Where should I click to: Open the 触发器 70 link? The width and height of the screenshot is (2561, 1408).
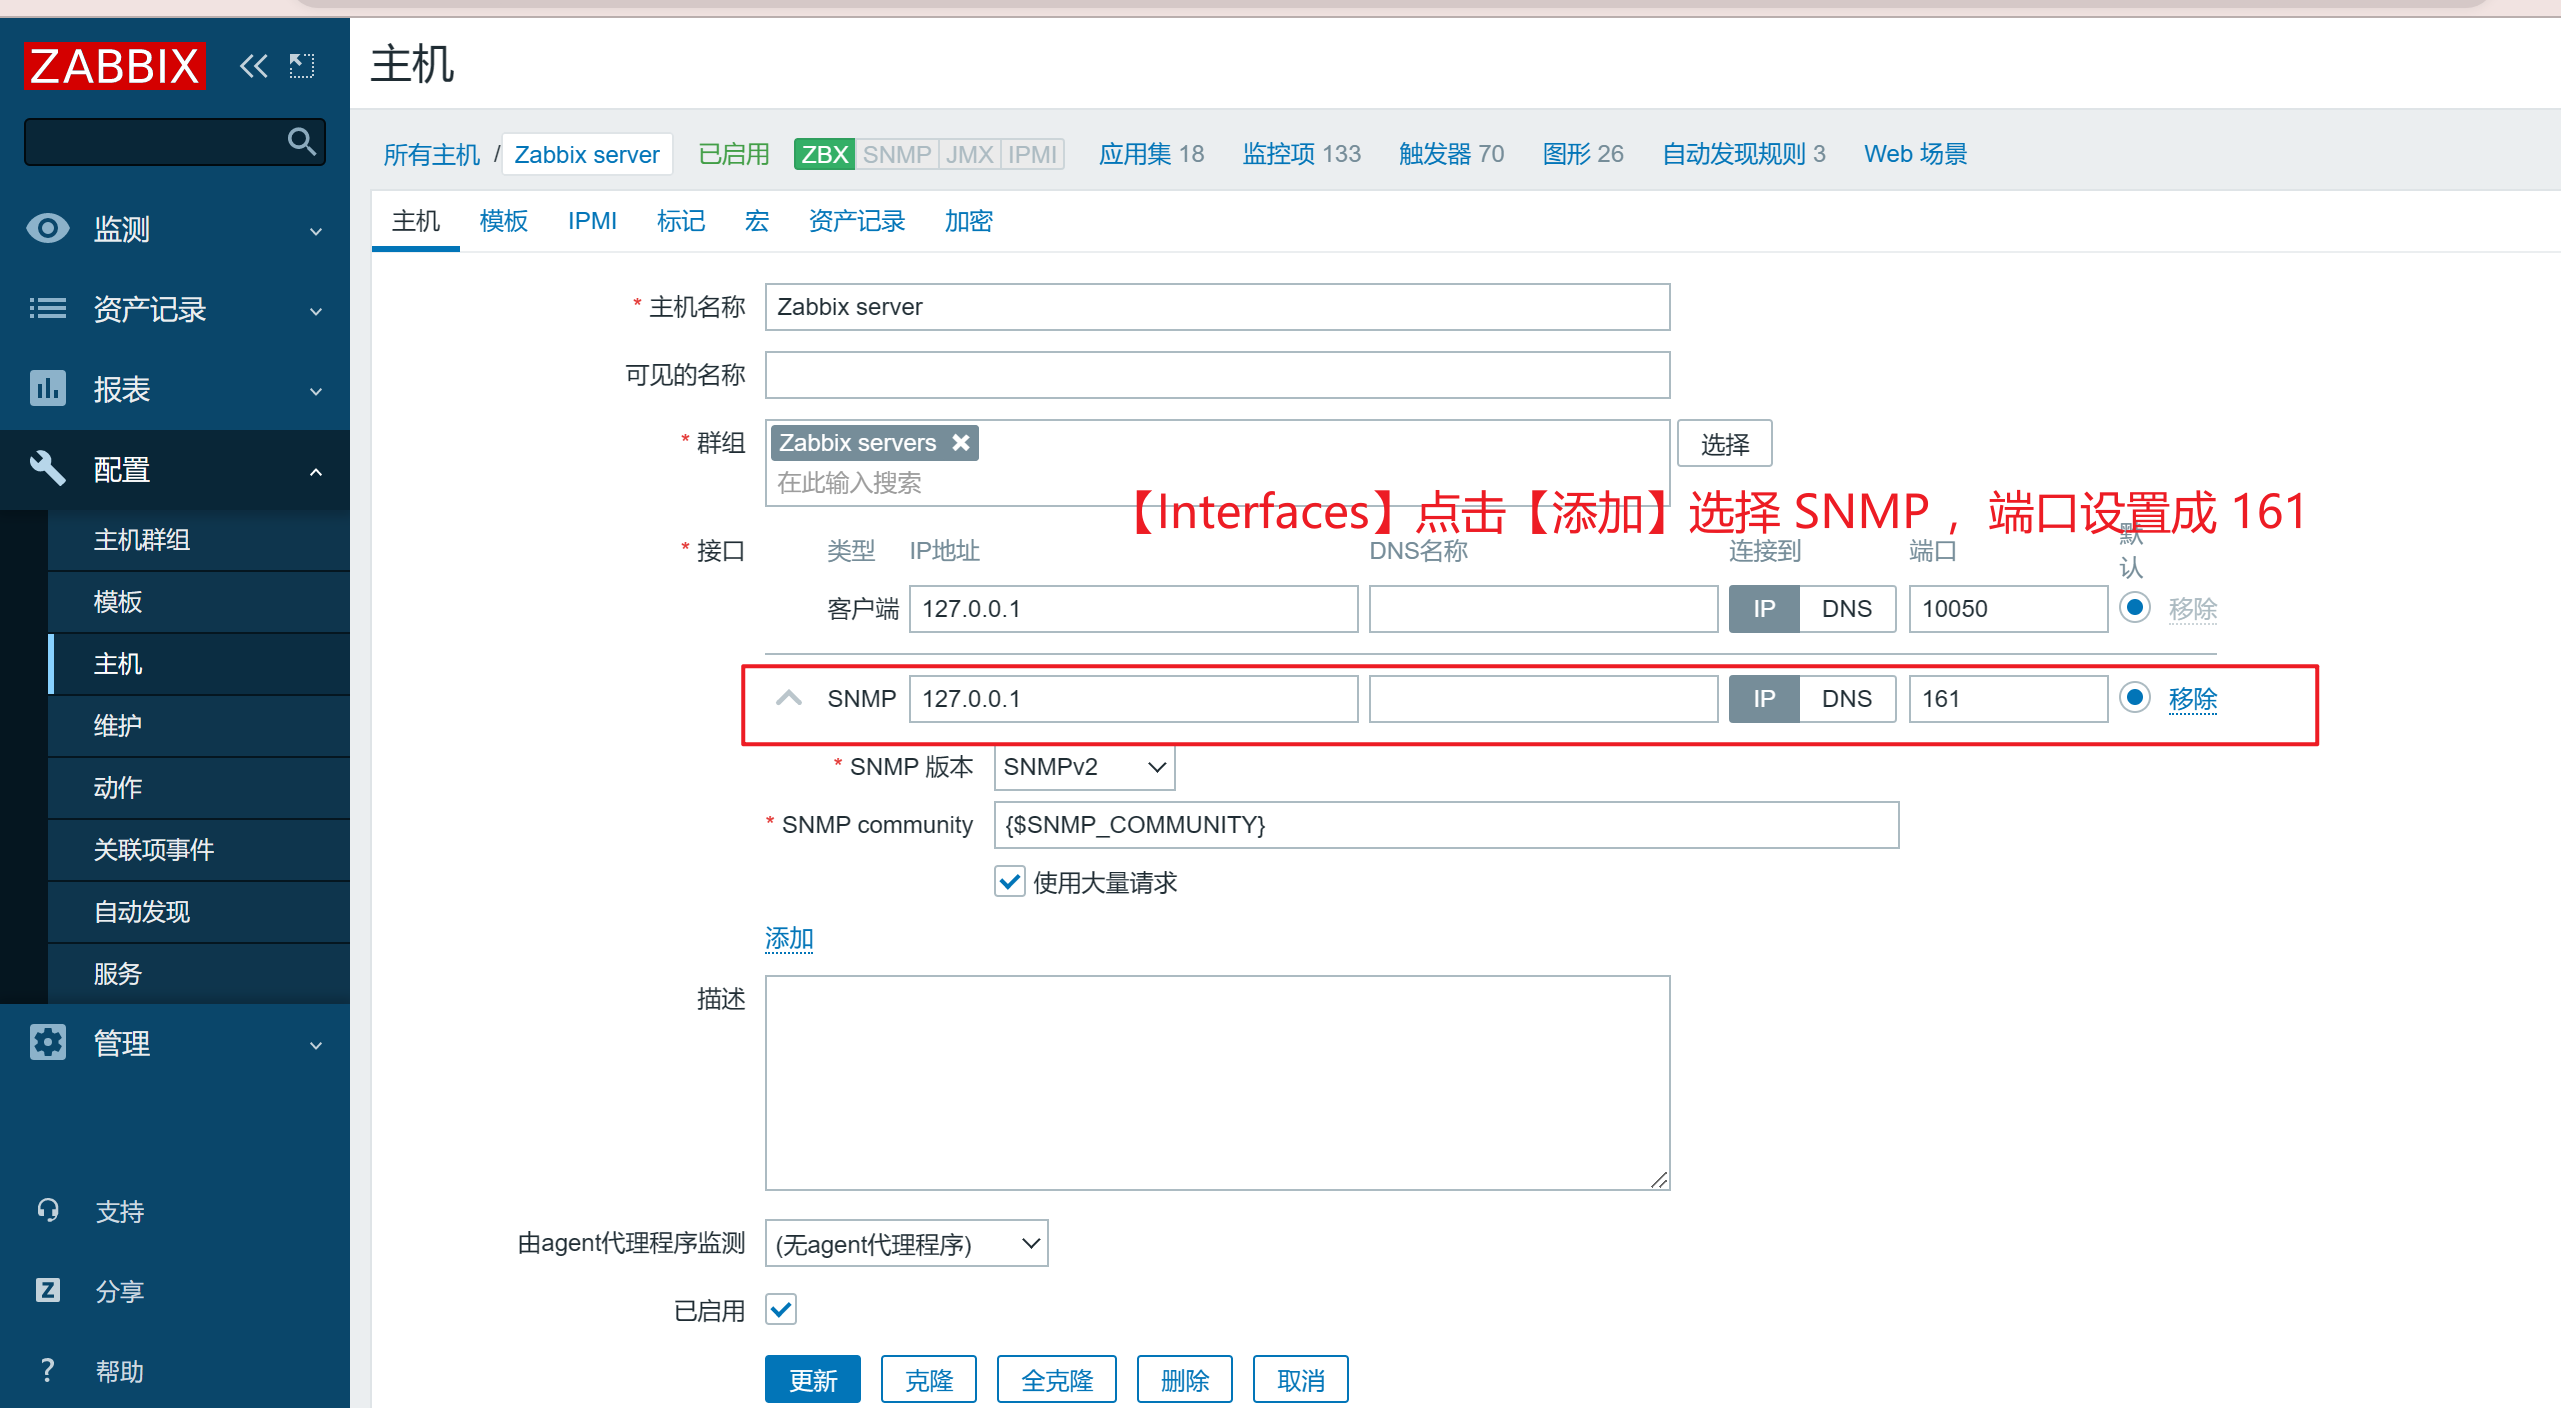pyautogui.click(x=1451, y=153)
